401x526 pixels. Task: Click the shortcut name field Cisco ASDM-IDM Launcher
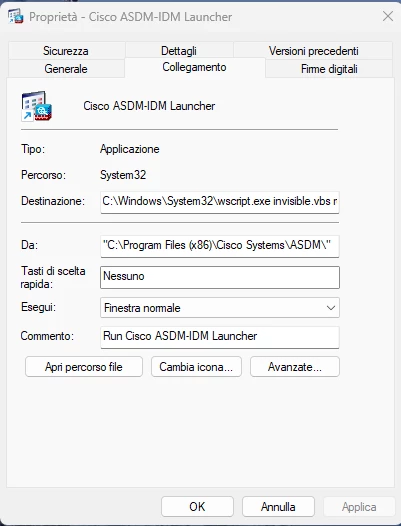[149, 106]
